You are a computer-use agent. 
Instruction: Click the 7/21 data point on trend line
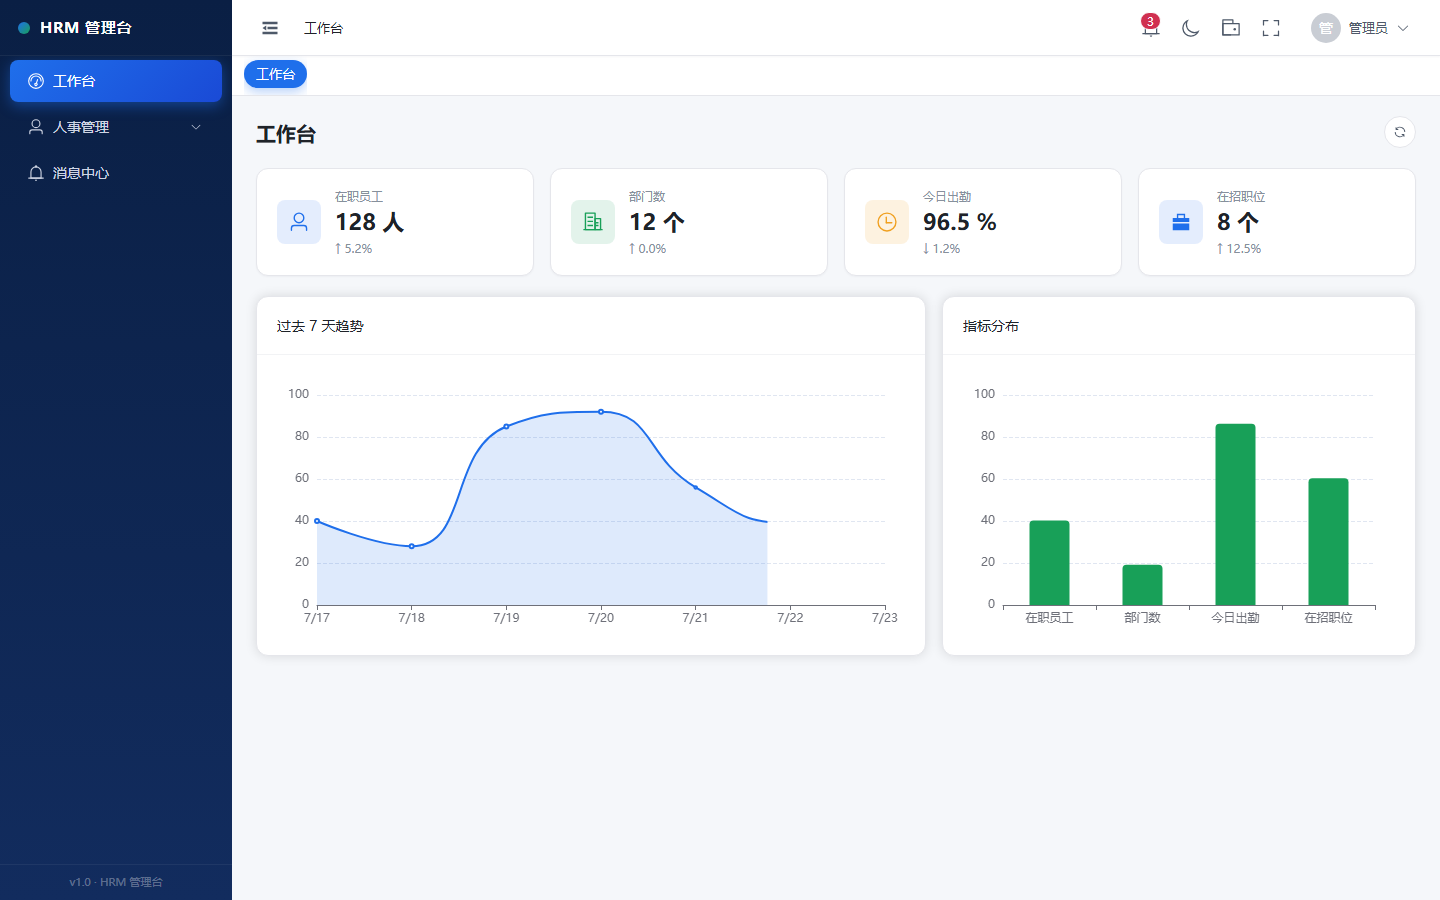coord(696,487)
